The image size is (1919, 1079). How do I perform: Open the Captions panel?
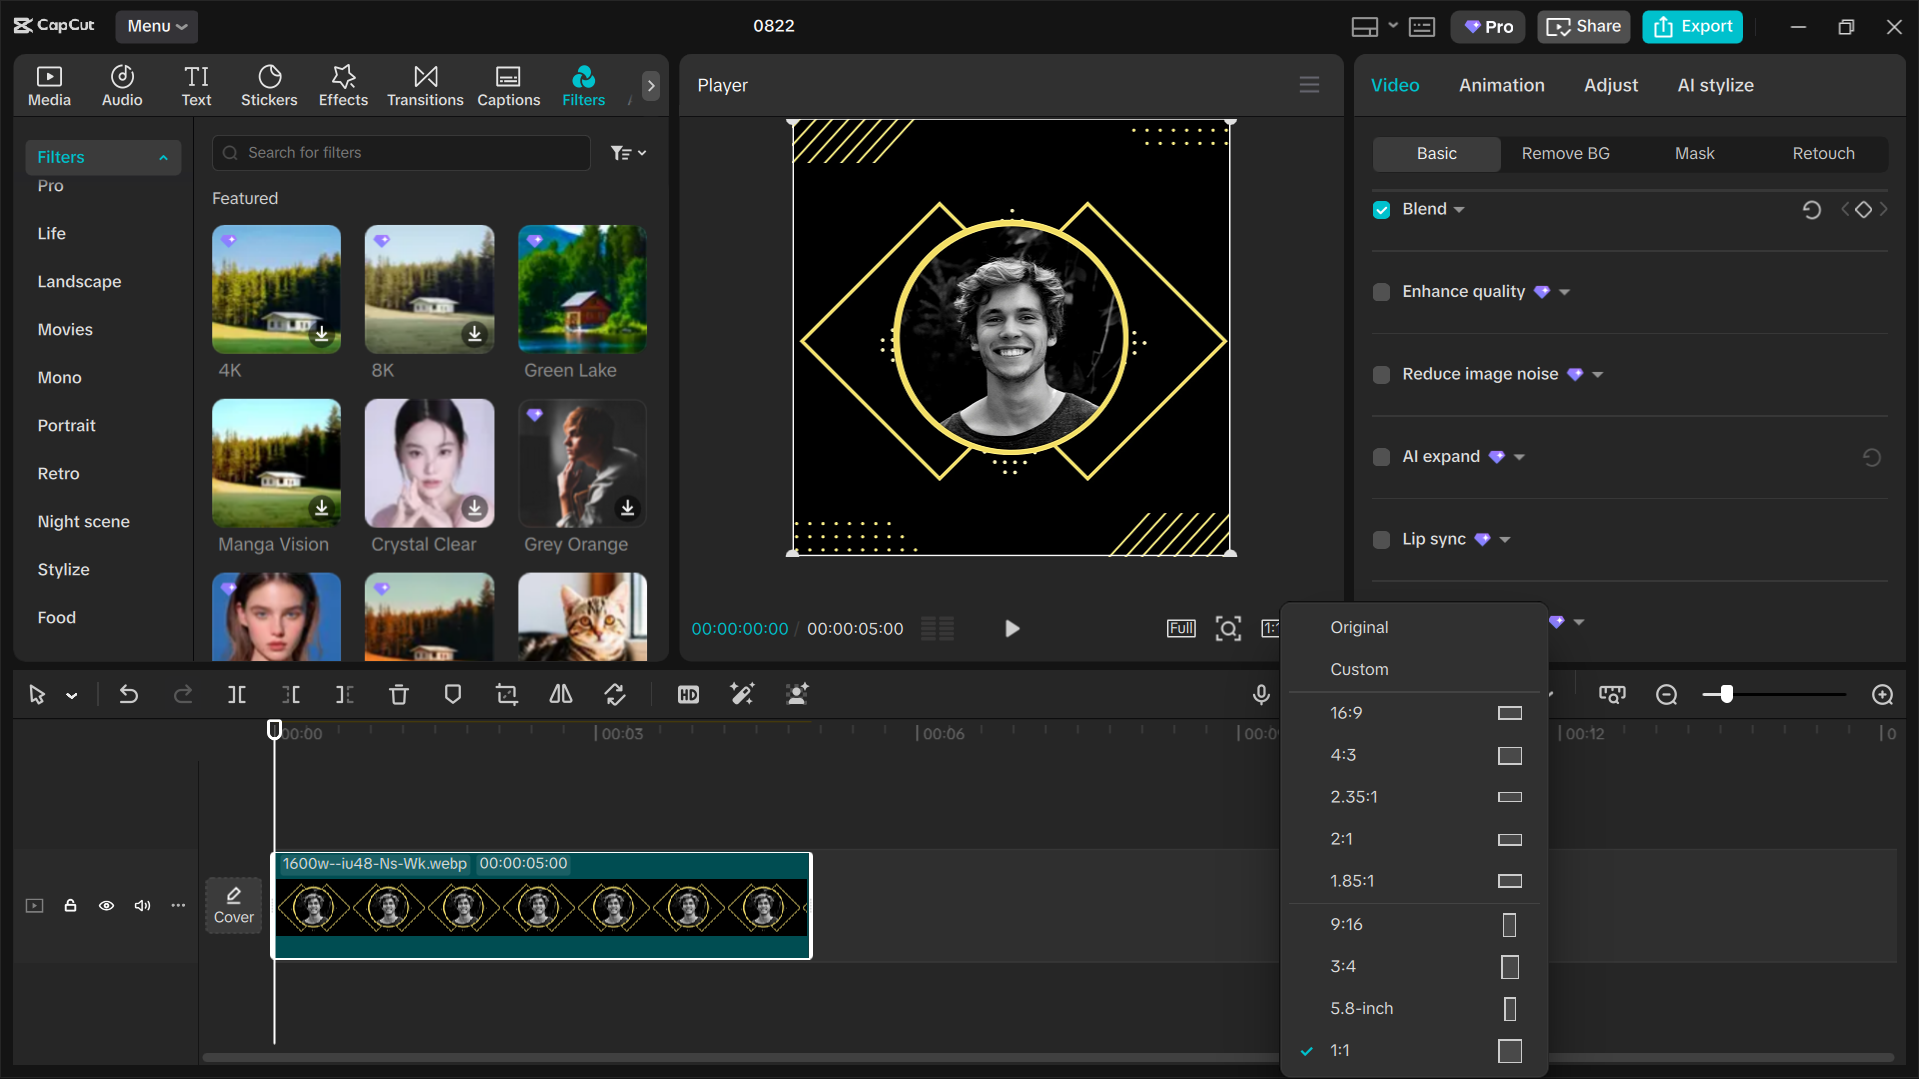[508, 85]
